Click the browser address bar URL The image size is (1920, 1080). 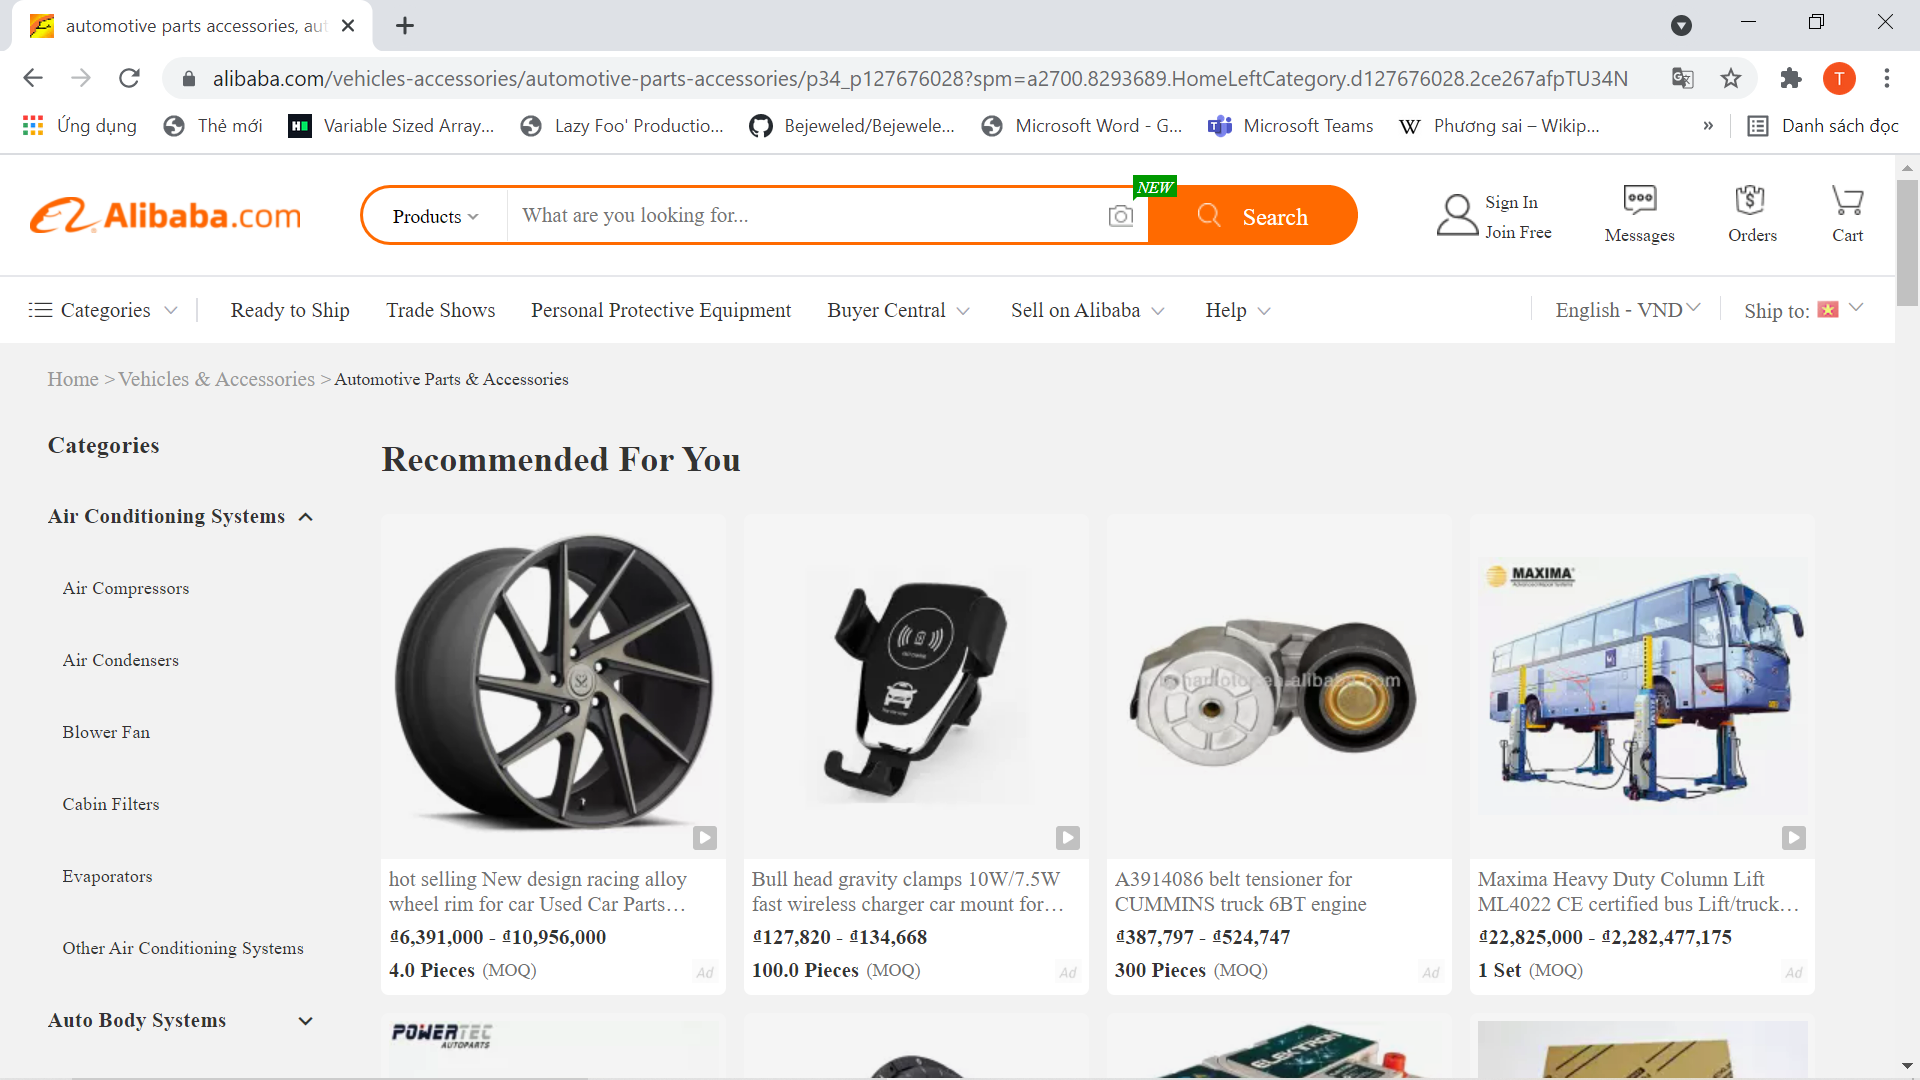920,78
